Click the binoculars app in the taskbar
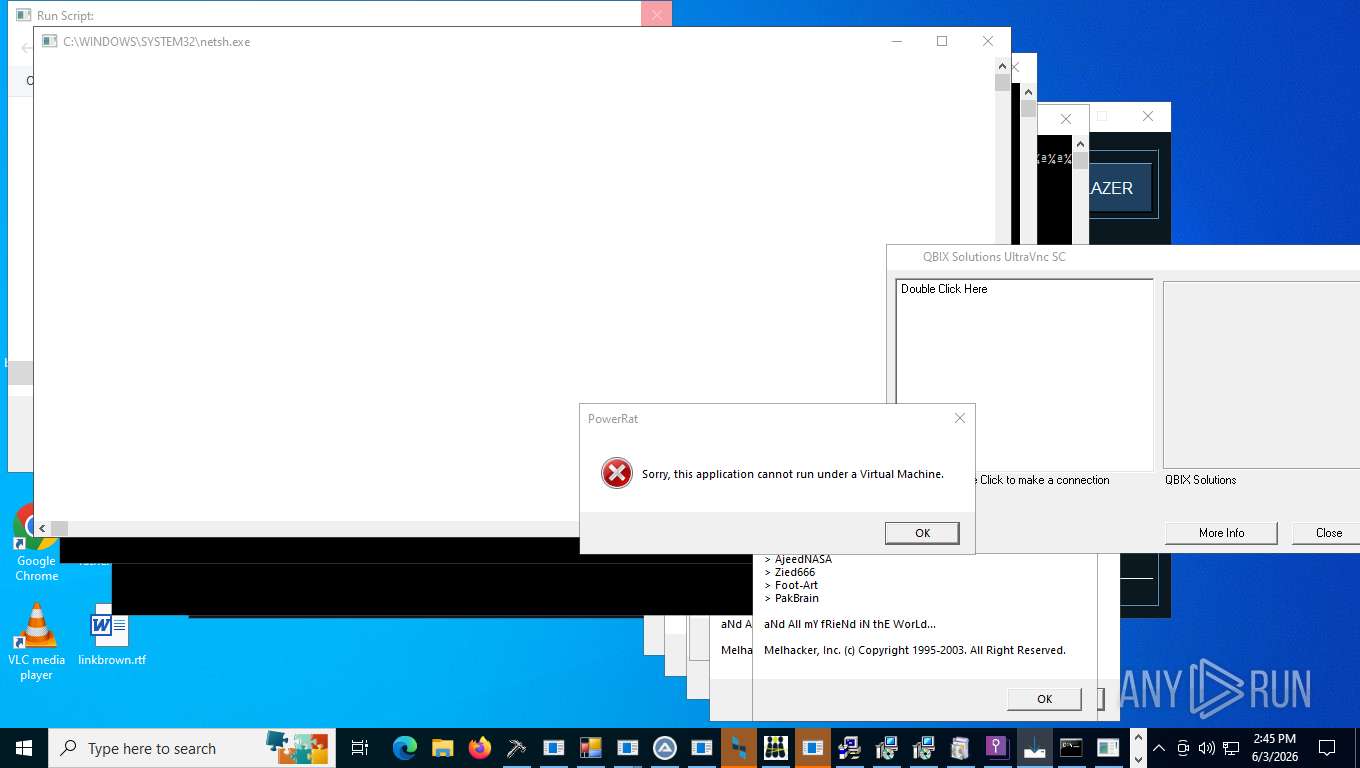Screen dimensions: 1360x768 point(776,748)
